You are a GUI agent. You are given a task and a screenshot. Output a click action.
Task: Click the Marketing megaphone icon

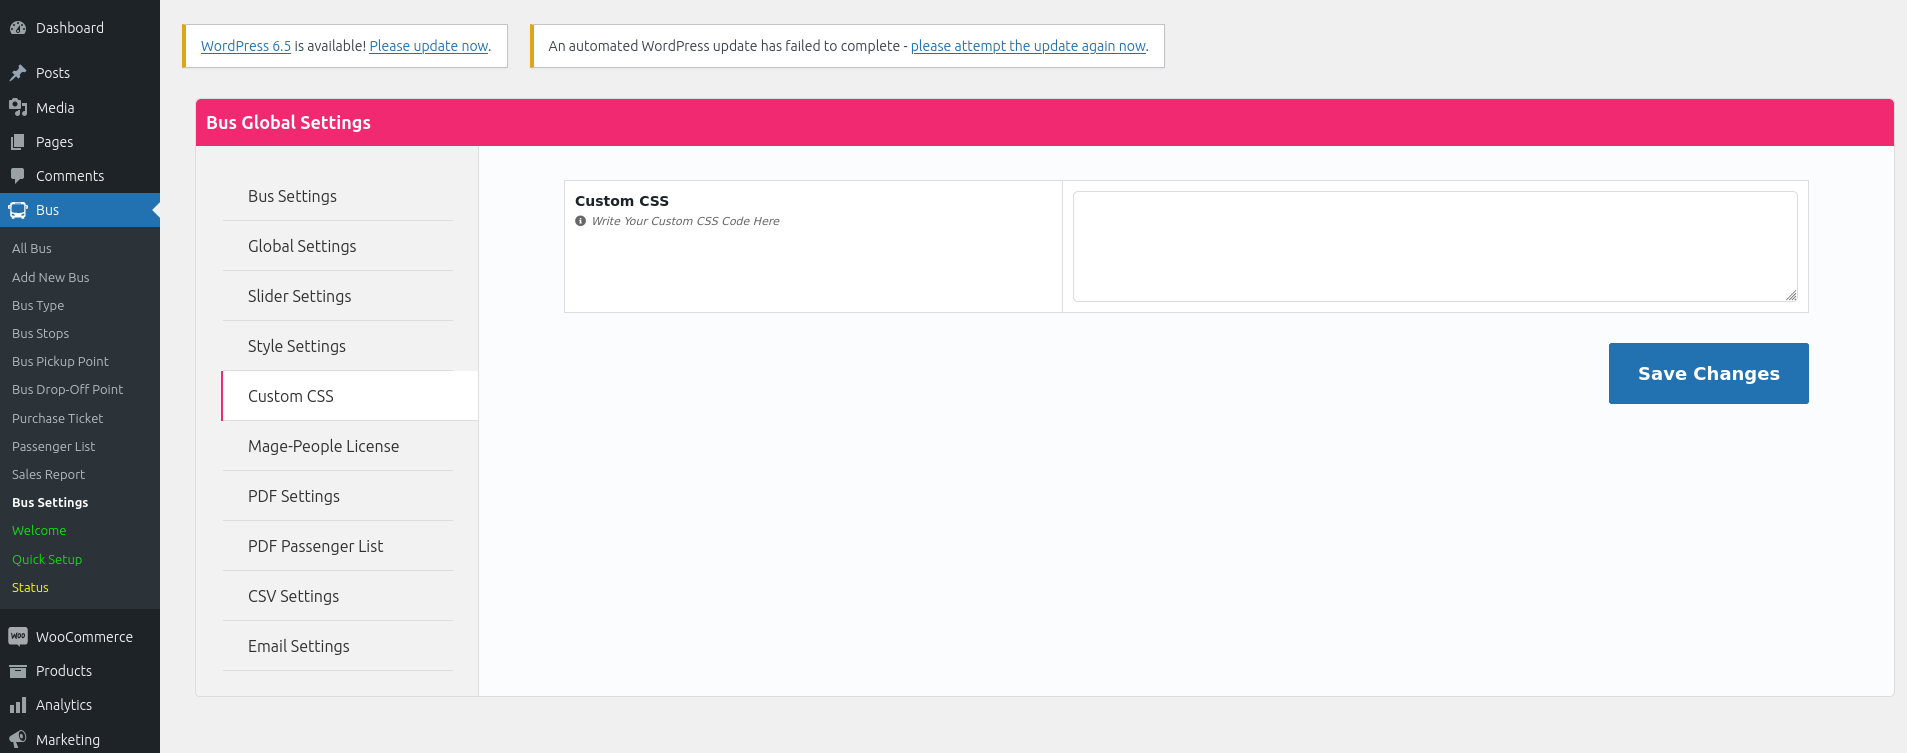click(x=18, y=740)
